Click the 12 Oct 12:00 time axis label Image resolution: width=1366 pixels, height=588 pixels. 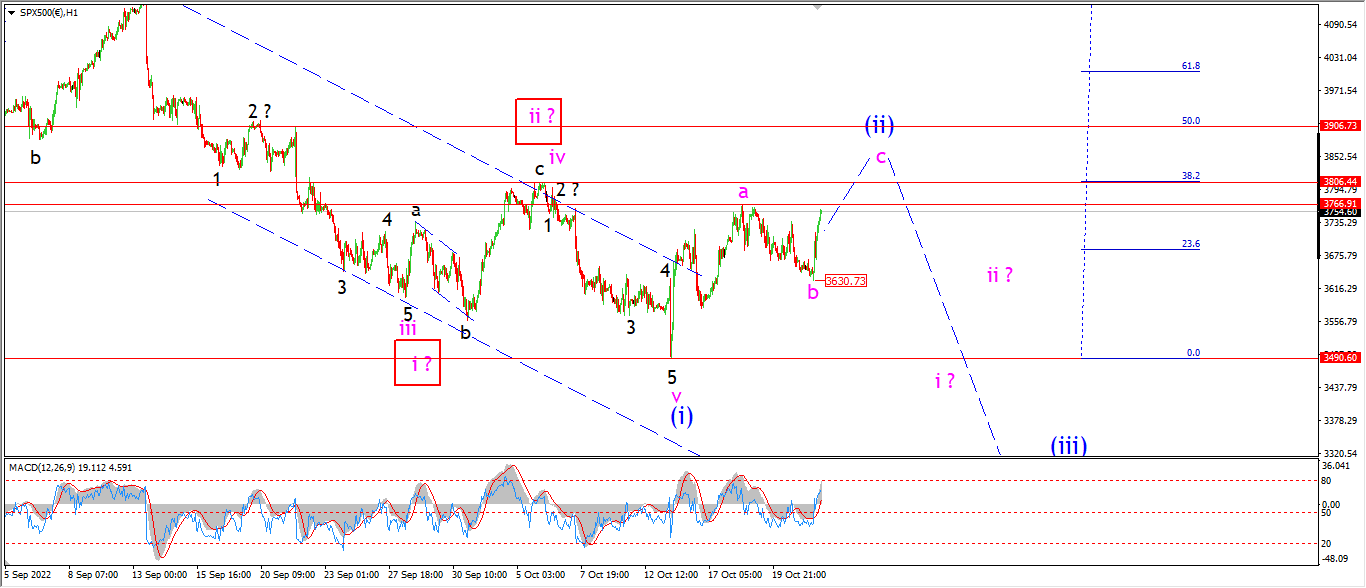point(670,575)
